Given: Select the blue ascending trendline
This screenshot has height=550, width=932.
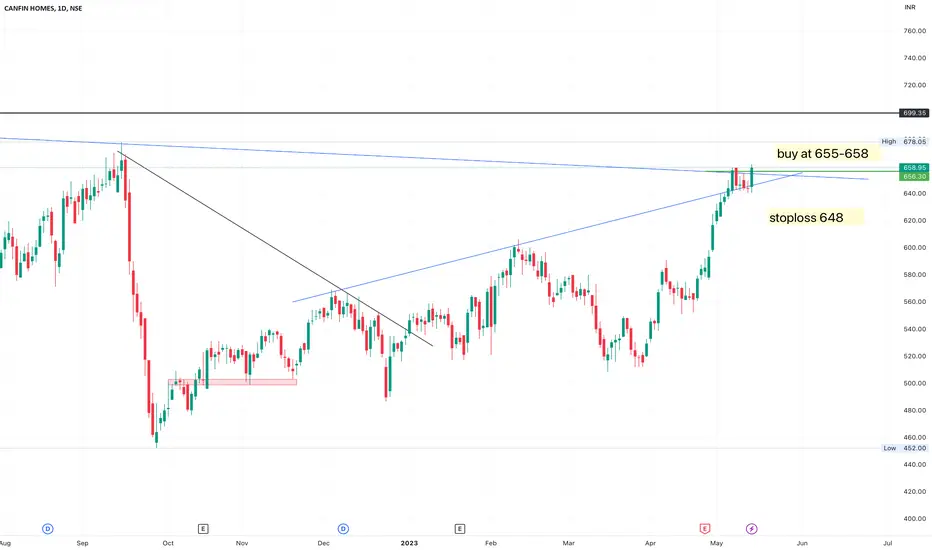Looking at the screenshot, I should pyautogui.click(x=547, y=237).
